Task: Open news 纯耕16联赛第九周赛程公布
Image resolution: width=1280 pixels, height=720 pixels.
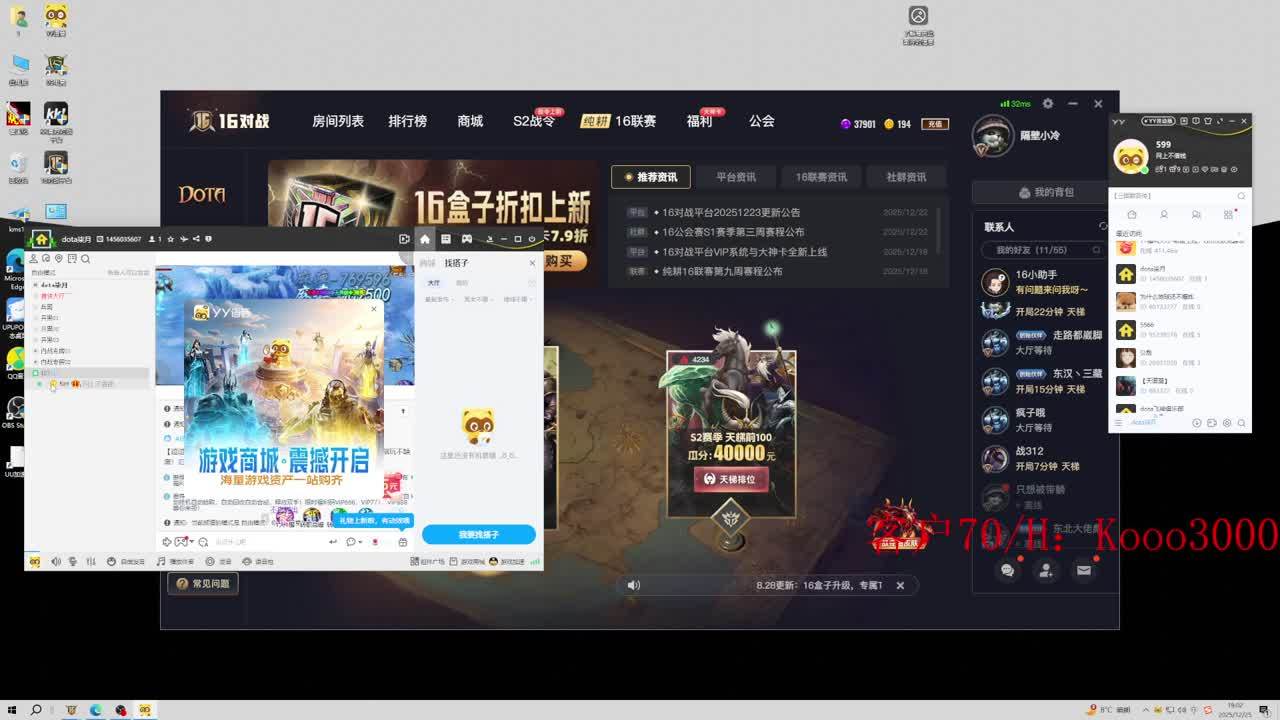Action: tap(722, 271)
